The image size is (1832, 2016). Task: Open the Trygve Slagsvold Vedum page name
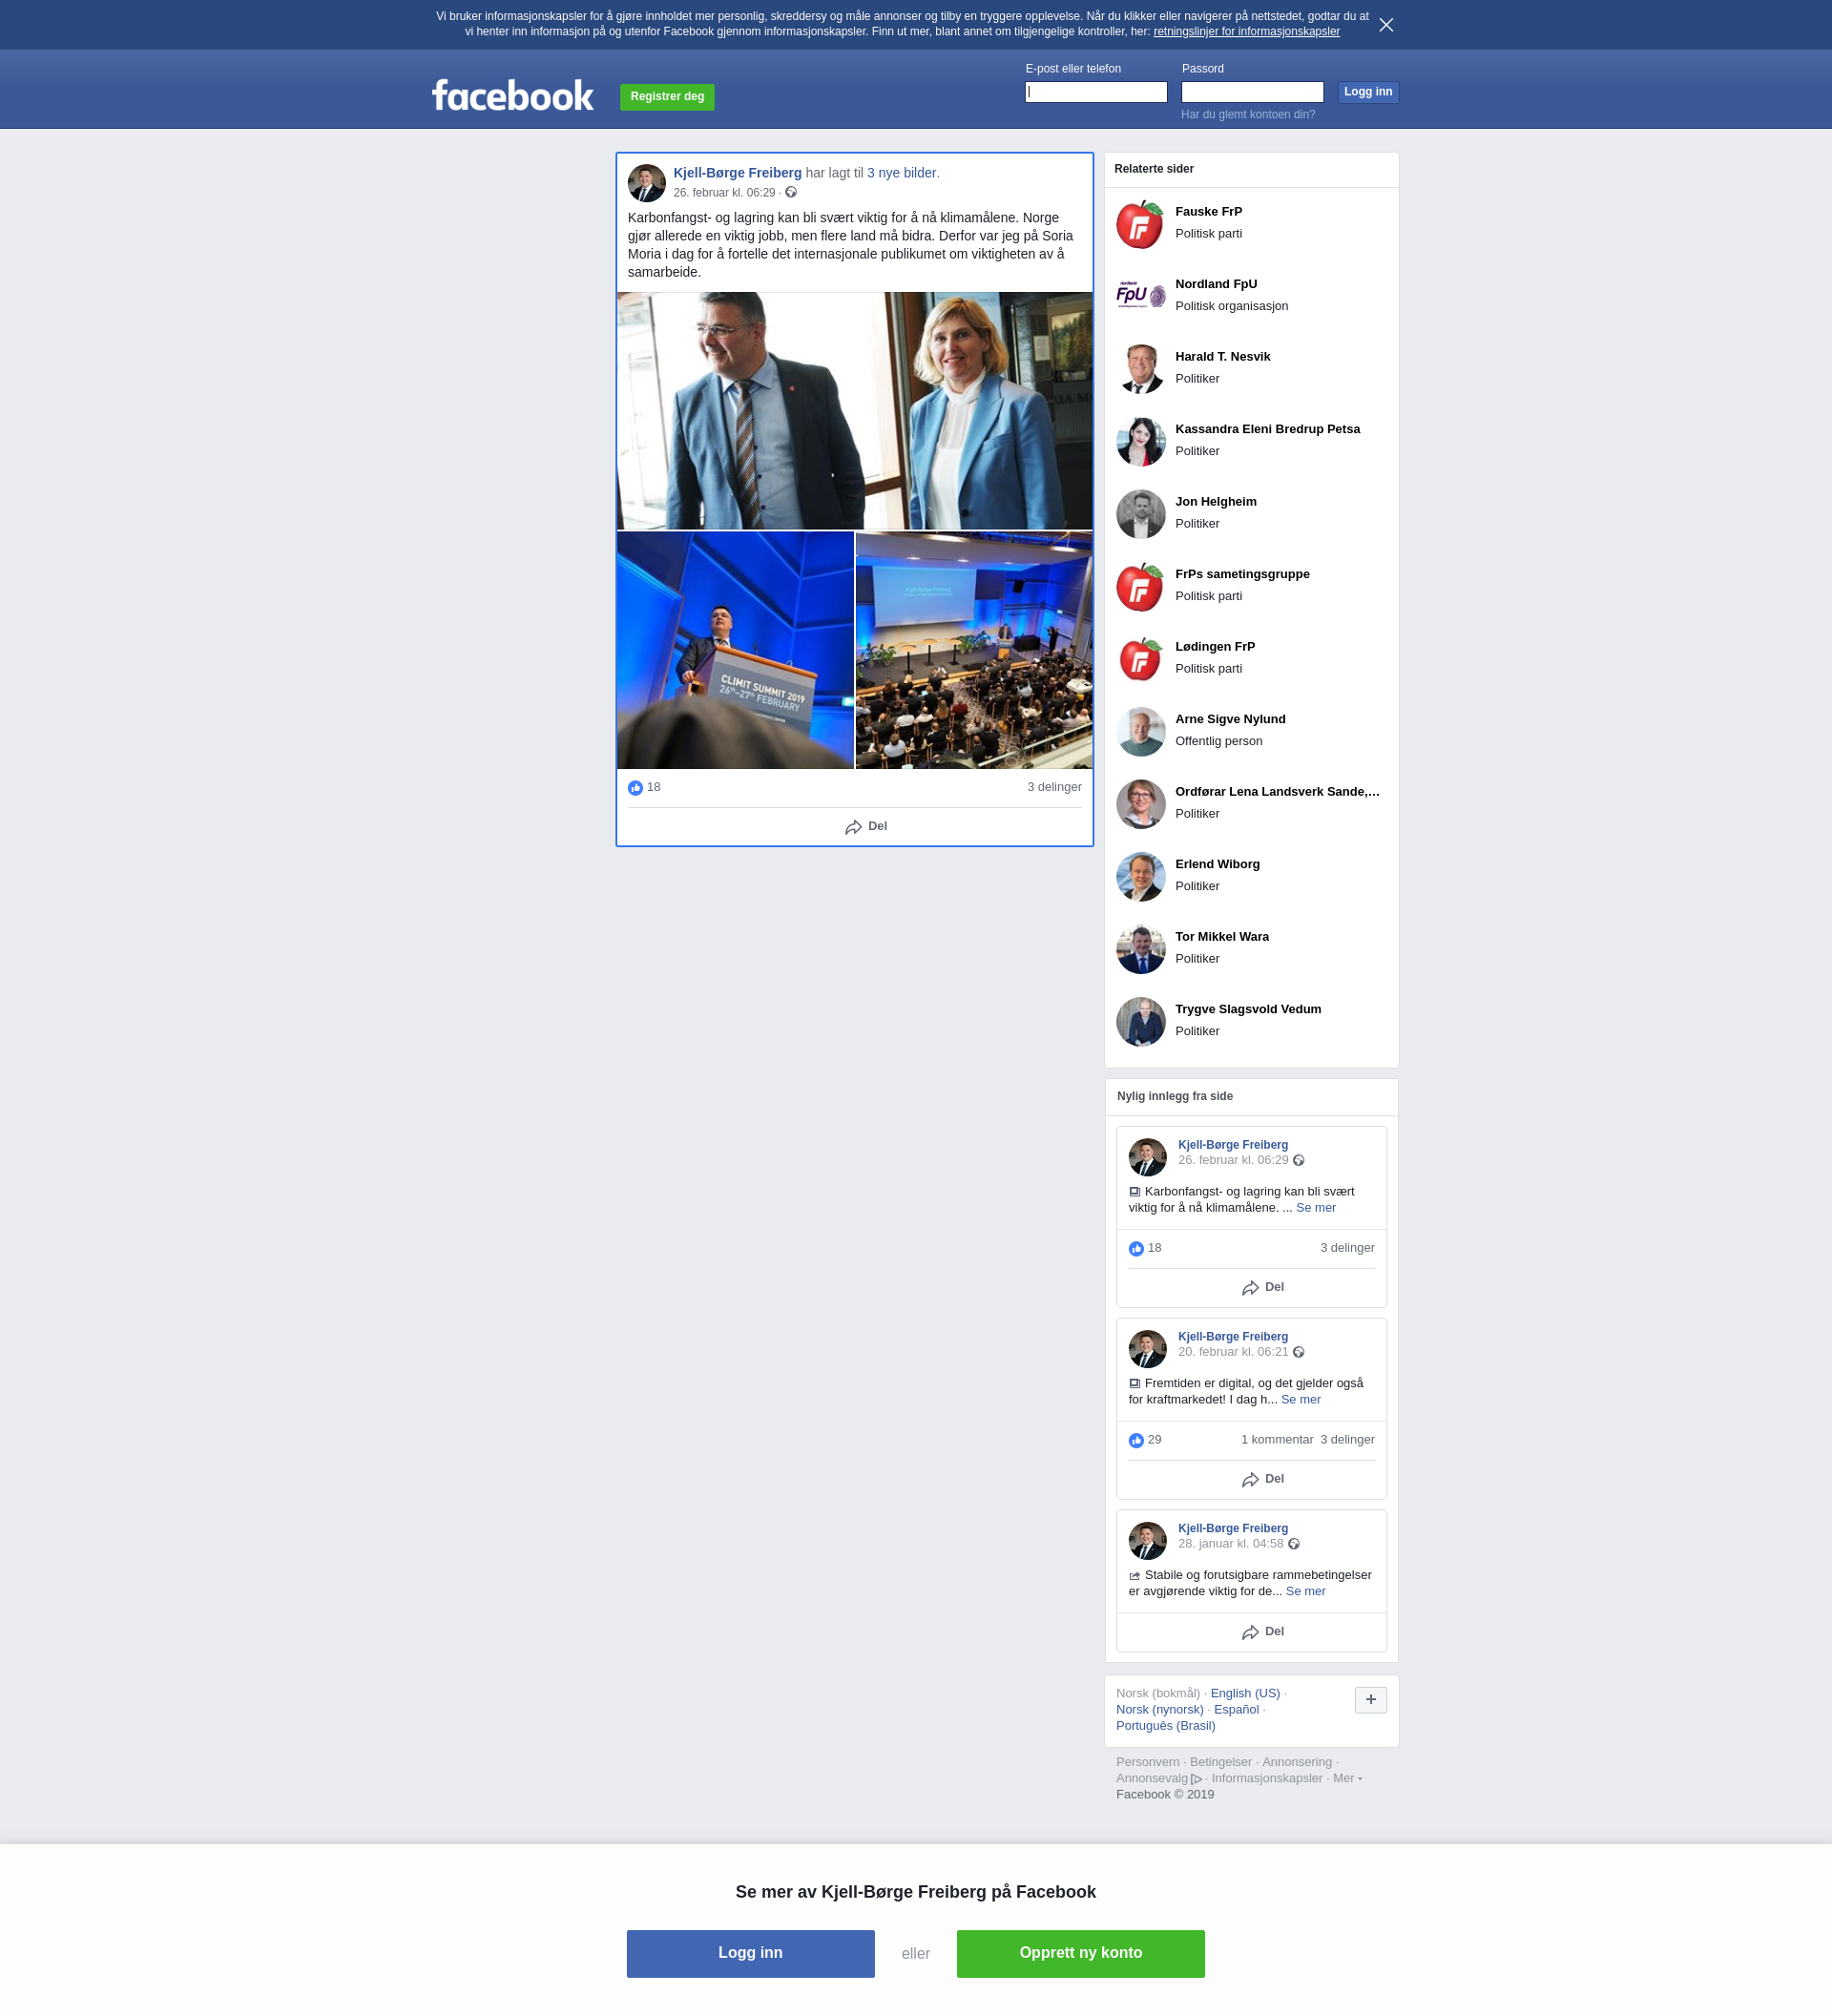(1248, 1009)
